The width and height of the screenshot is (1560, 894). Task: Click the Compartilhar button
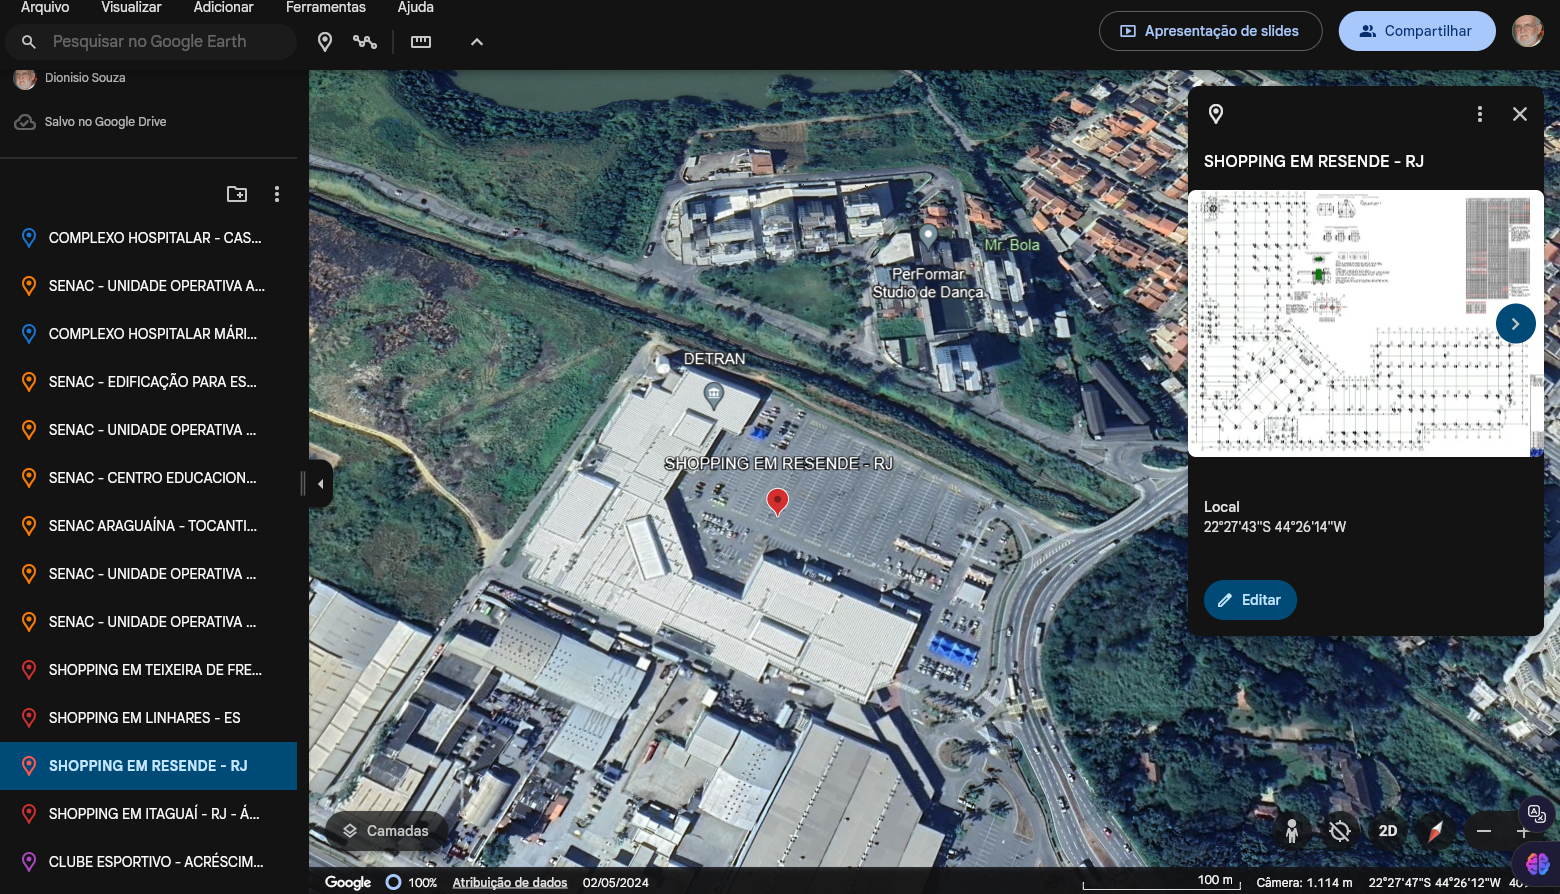point(1417,31)
